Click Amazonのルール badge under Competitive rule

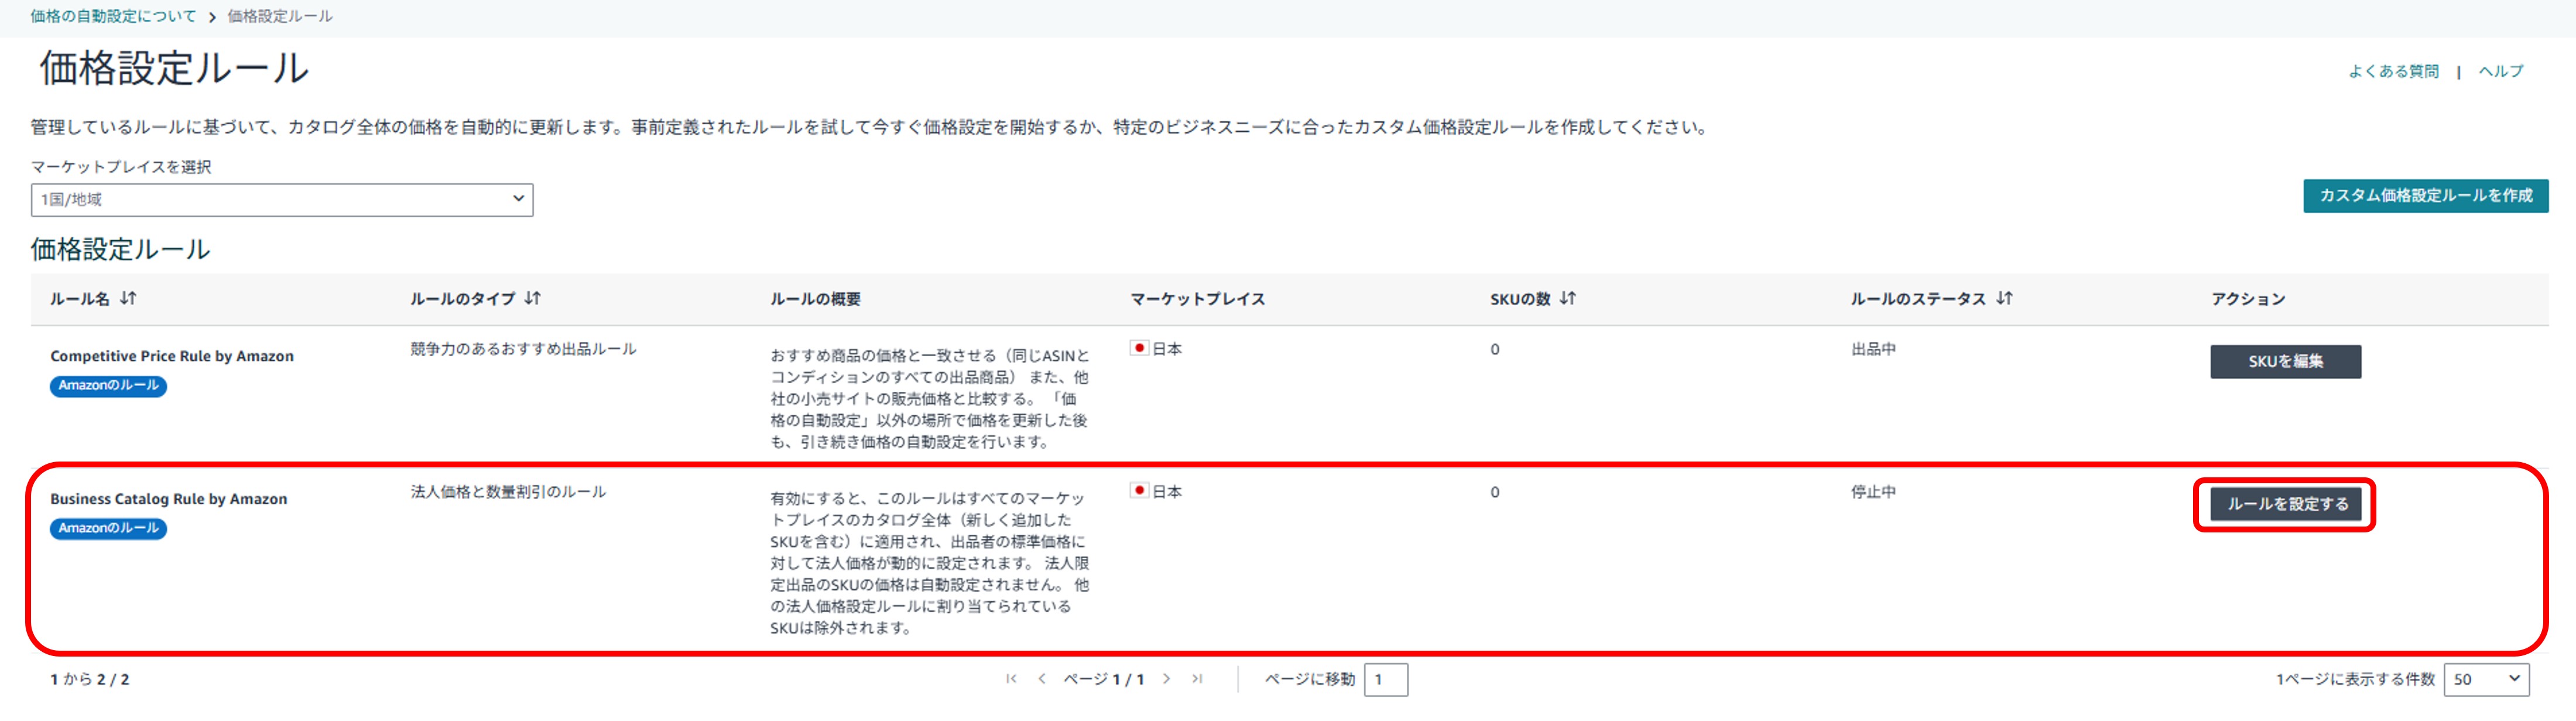[108, 385]
